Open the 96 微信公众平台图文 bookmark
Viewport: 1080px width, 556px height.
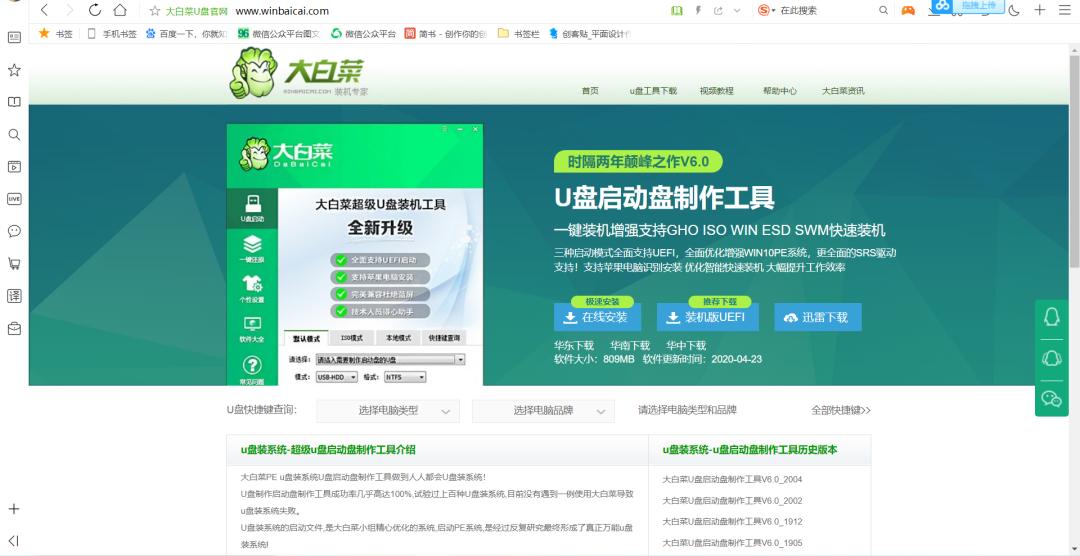(x=278, y=33)
